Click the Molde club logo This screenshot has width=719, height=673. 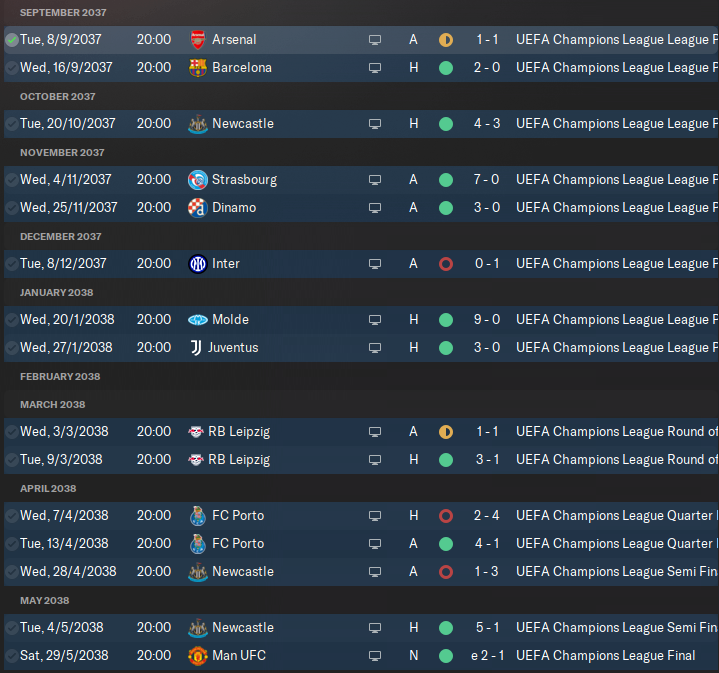(198, 320)
